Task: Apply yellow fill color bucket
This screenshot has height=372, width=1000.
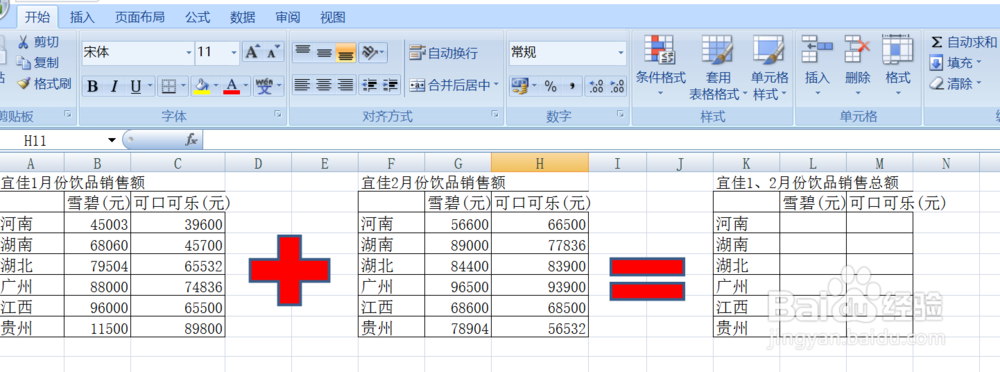Action: (x=202, y=86)
